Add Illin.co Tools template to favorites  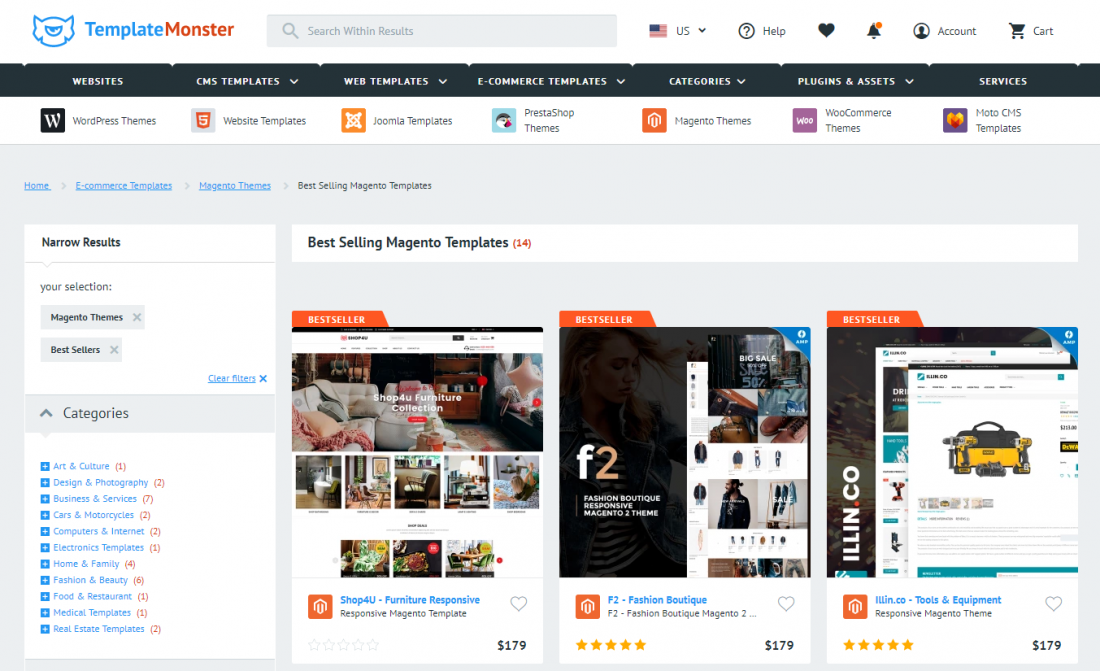(1054, 604)
